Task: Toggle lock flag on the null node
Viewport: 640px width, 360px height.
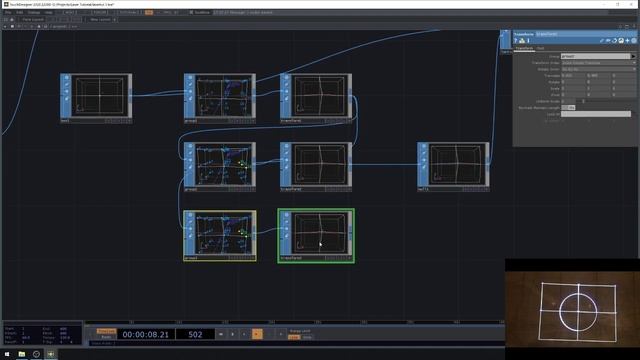Action: click(x=423, y=160)
